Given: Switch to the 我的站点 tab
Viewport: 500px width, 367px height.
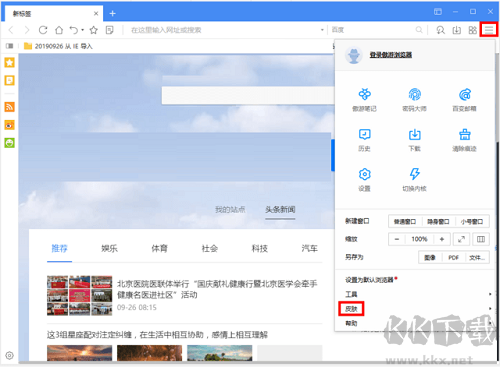Looking at the screenshot, I should click(x=230, y=209).
